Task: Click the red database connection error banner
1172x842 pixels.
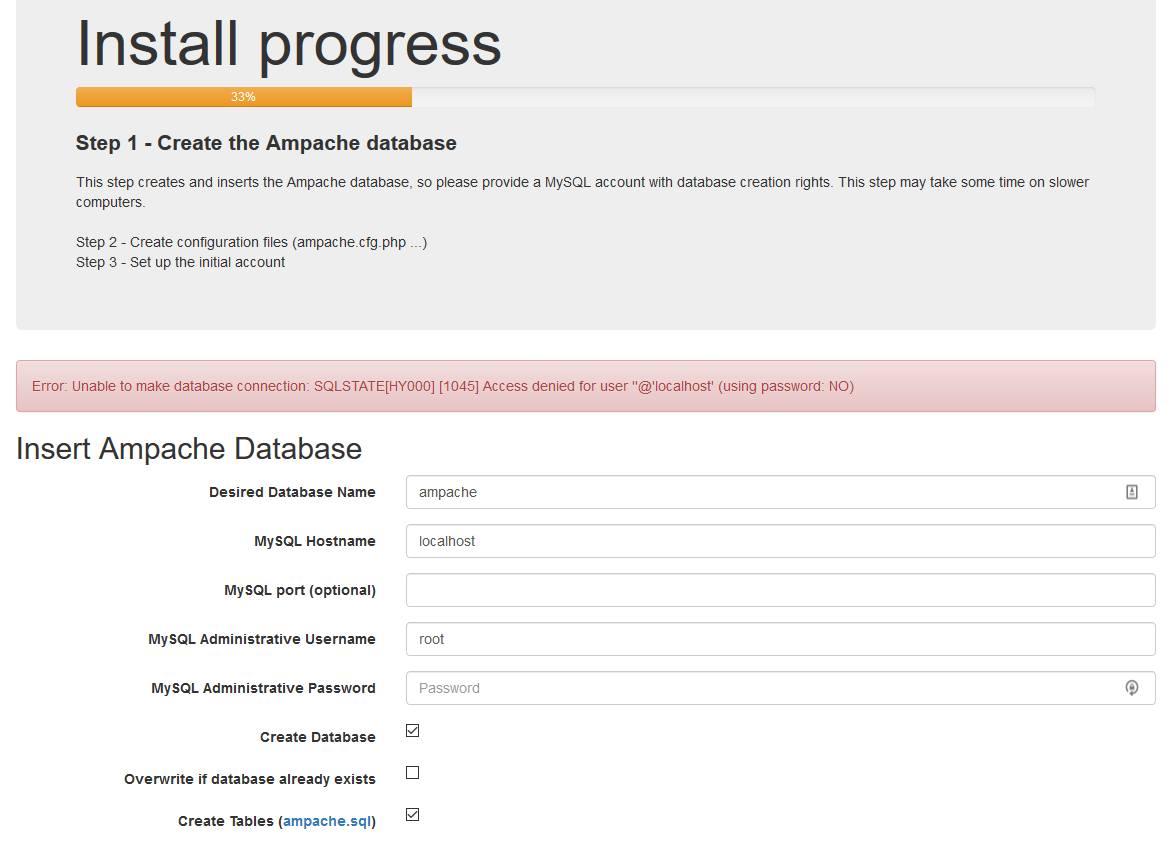Action: pyautogui.click(x=586, y=386)
